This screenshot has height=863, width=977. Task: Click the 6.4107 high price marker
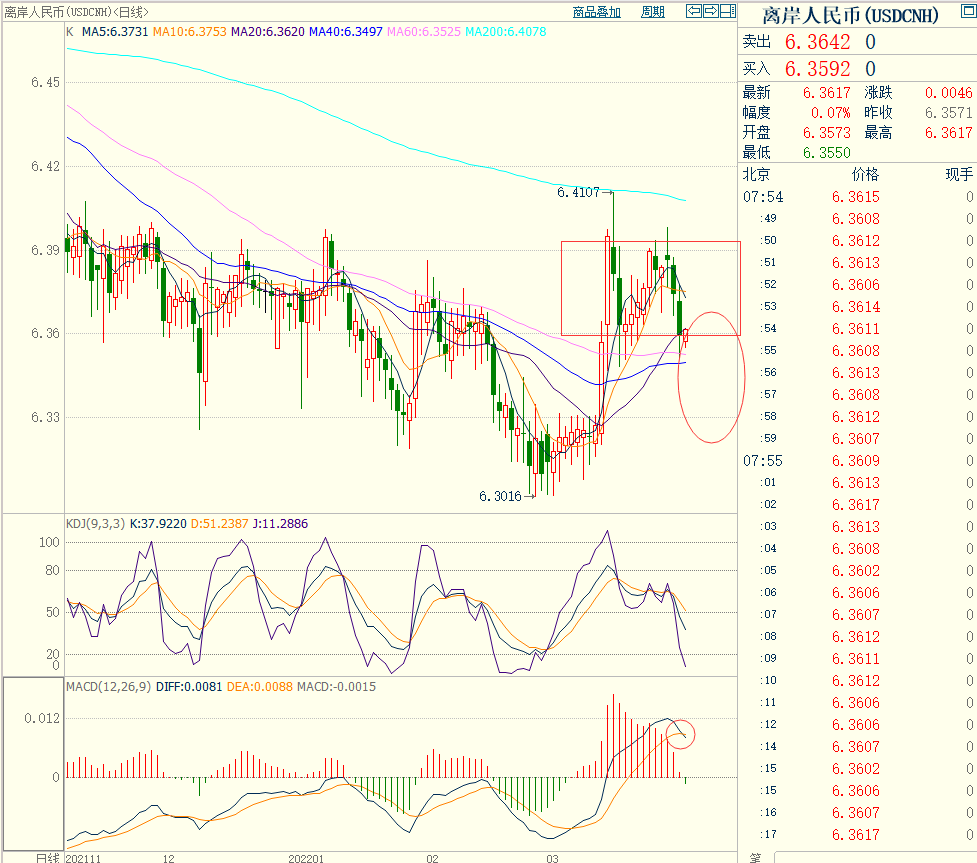(578, 192)
